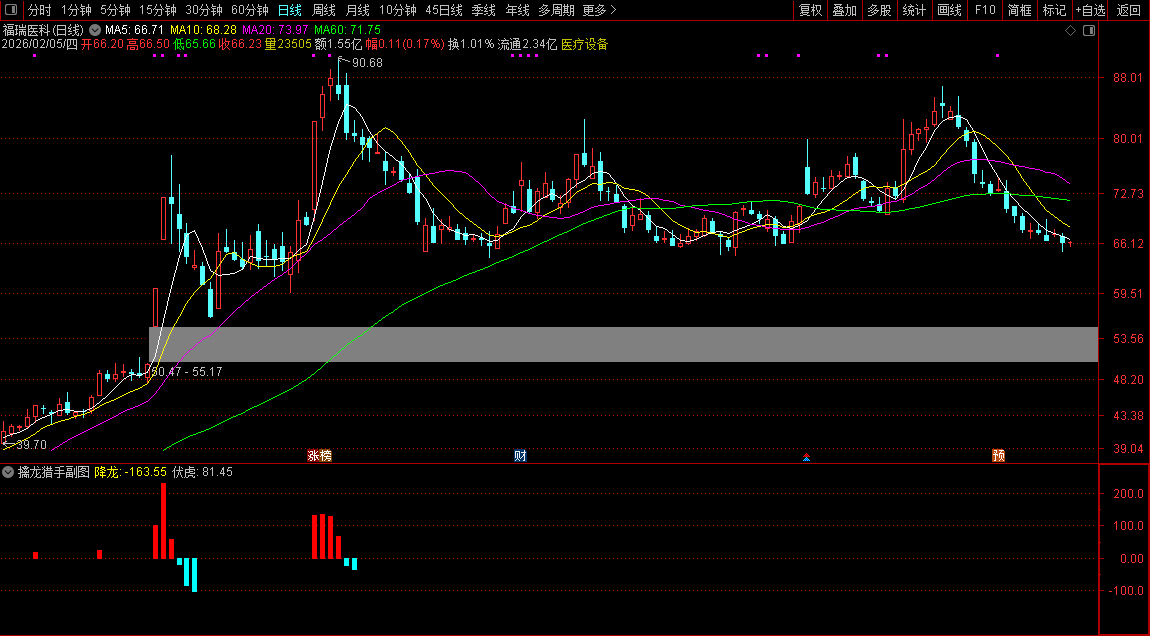This screenshot has width=1150, height=636.
Task: Toggle 叠加 overlay comparison
Action: click(844, 10)
